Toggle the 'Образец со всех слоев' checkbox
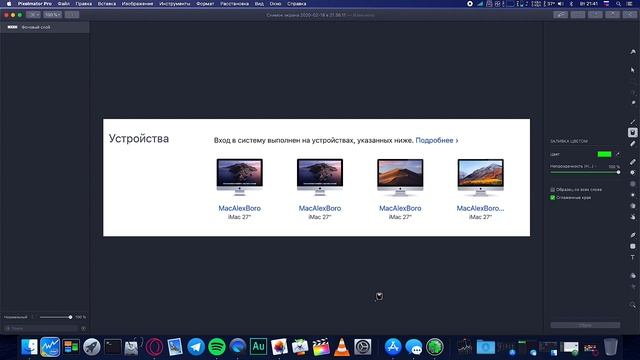640x360 pixels. 553,190
